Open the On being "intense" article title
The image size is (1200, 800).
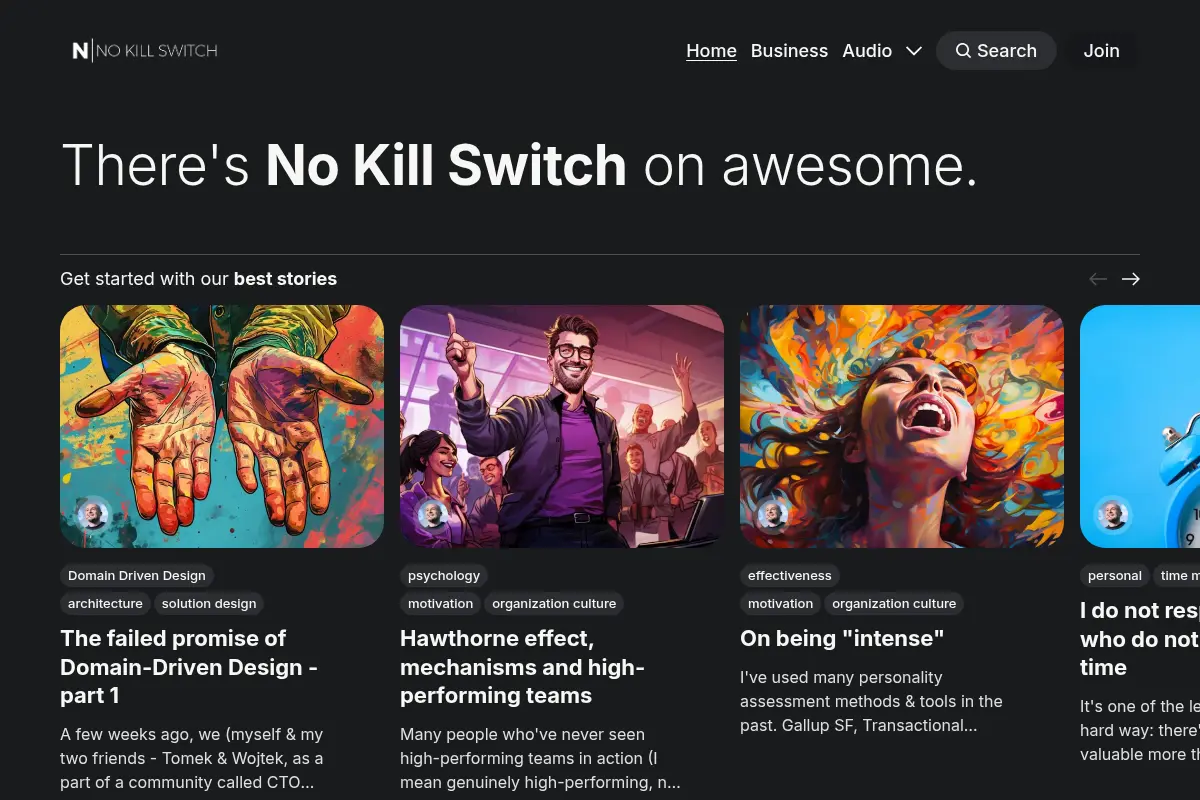pos(842,638)
